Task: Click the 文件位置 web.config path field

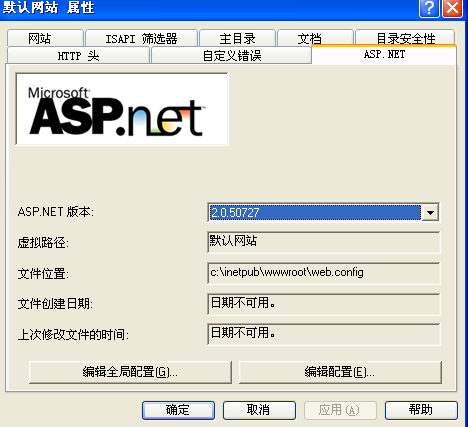Action: point(324,273)
